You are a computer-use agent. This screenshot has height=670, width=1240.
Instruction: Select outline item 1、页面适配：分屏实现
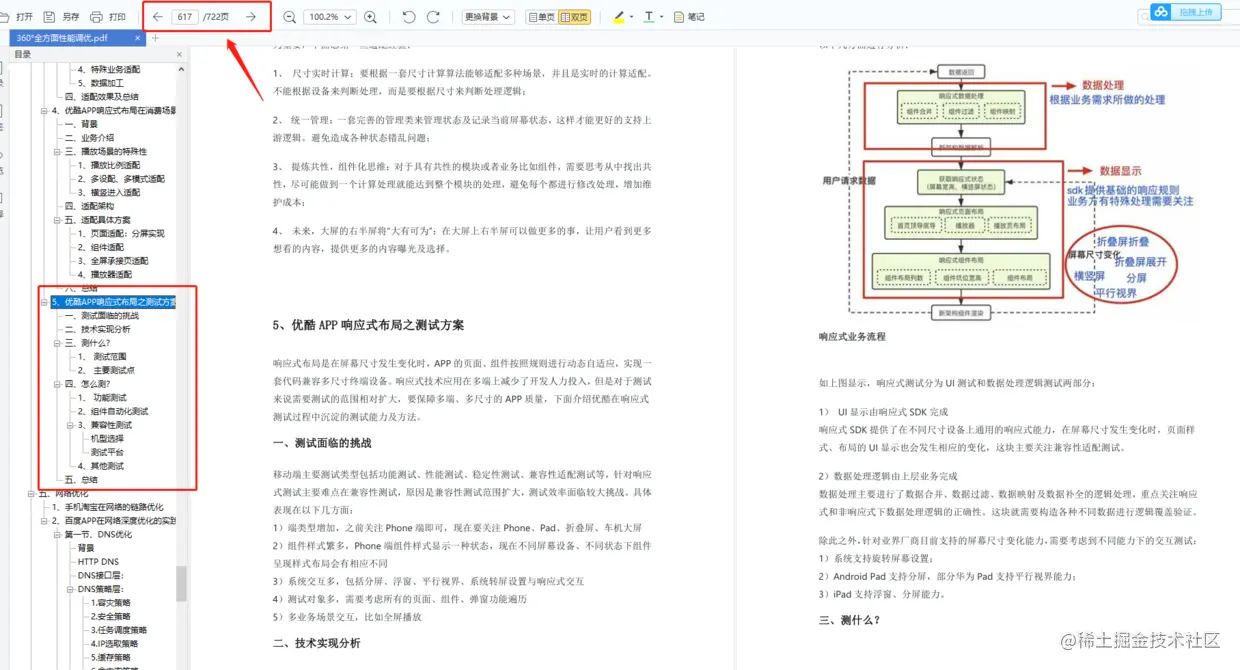(x=121, y=234)
